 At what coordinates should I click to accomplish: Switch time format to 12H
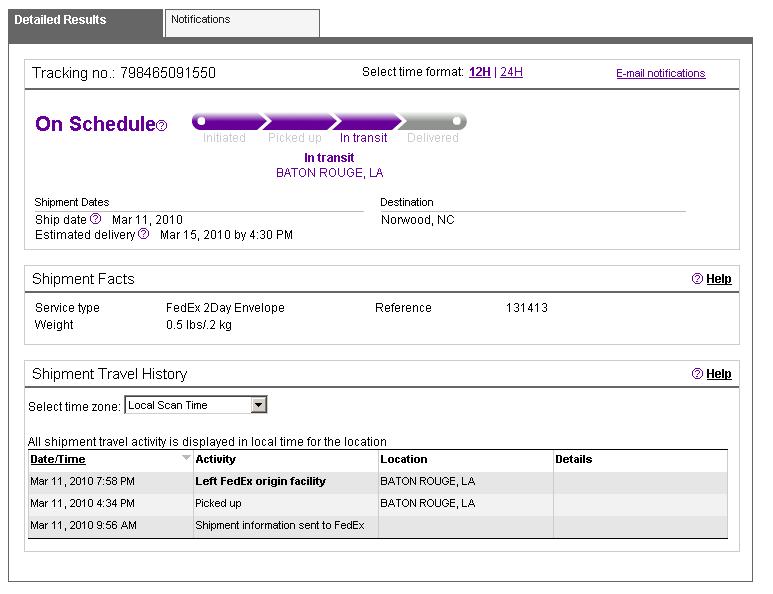480,72
